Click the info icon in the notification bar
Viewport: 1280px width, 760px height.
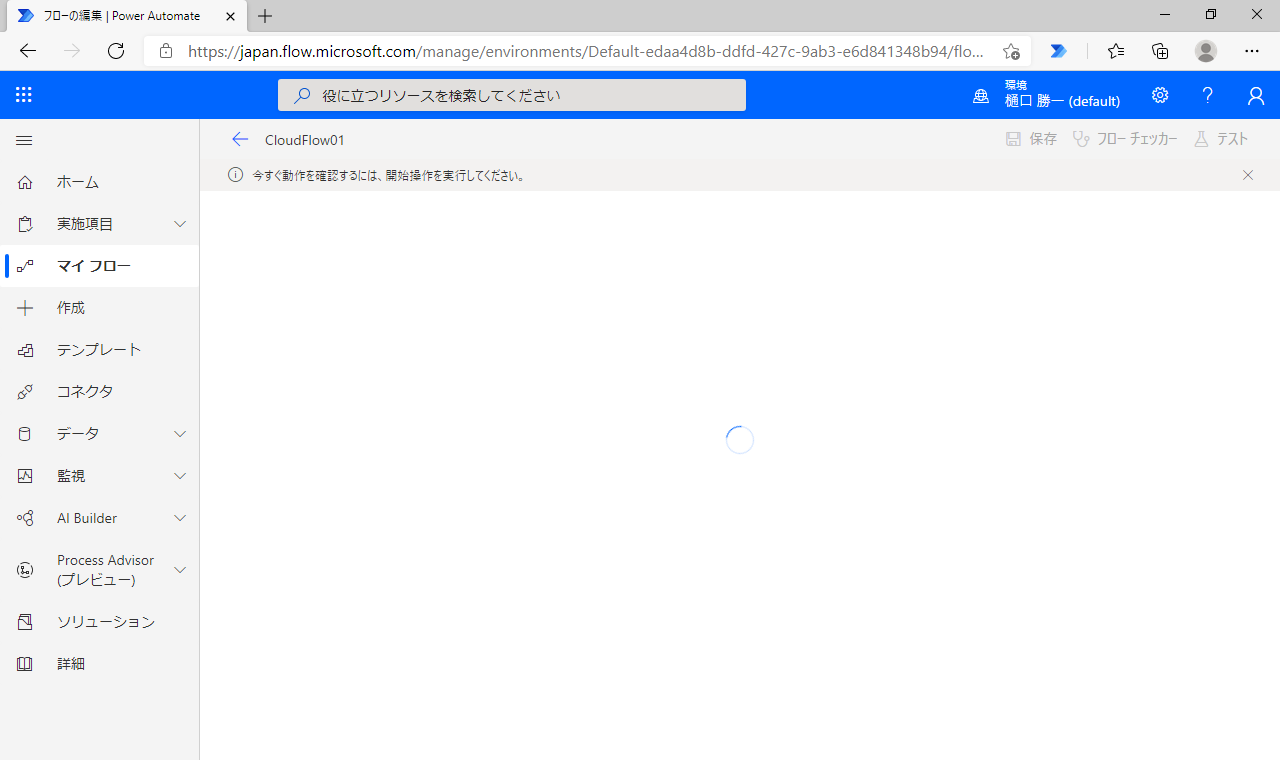pyautogui.click(x=236, y=175)
